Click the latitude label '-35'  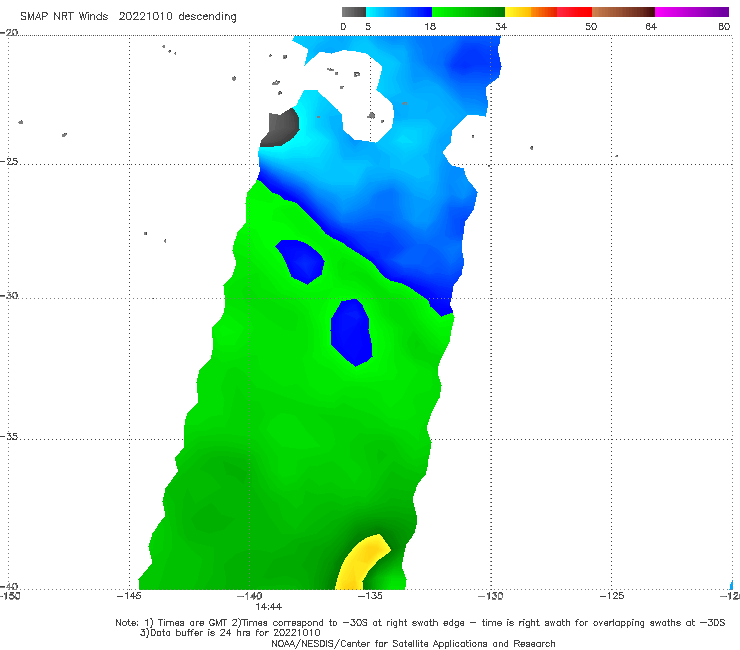click(x=9, y=437)
